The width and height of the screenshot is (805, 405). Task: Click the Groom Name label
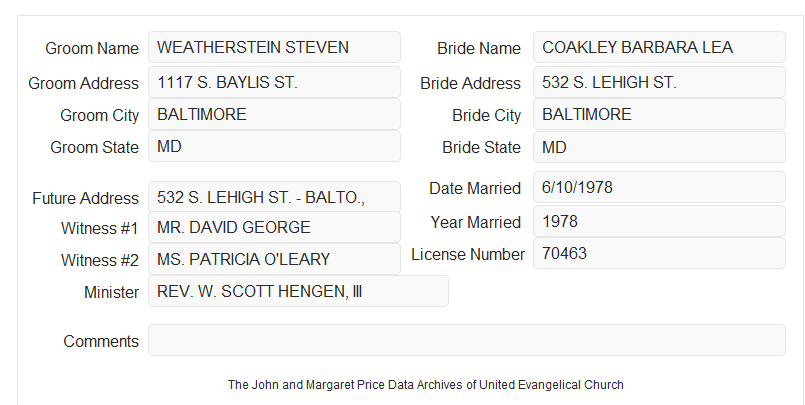[x=92, y=48]
